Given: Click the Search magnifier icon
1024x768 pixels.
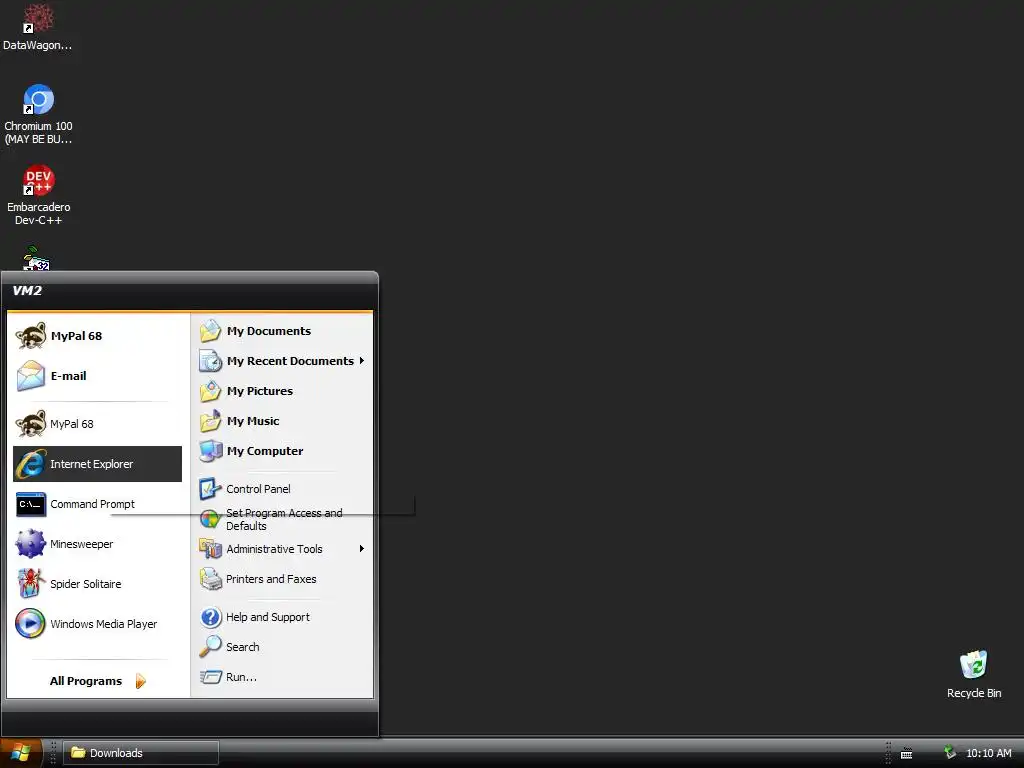Looking at the screenshot, I should [x=210, y=647].
